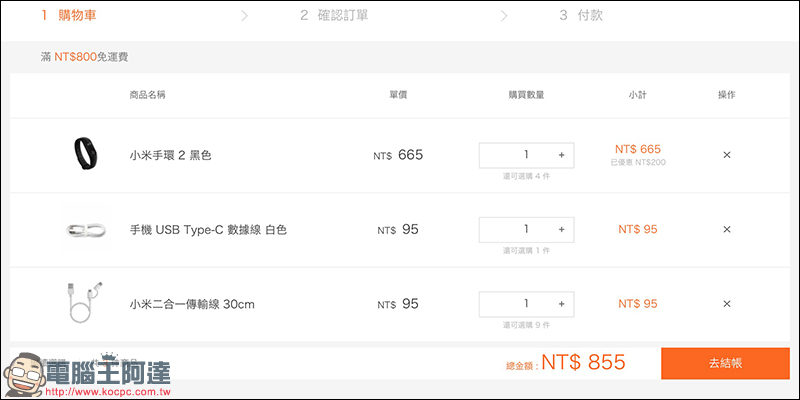Open 手機 USB Type-C 數據線 白色 link
Viewport: 800px width, 400px height.
click(x=208, y=230)
